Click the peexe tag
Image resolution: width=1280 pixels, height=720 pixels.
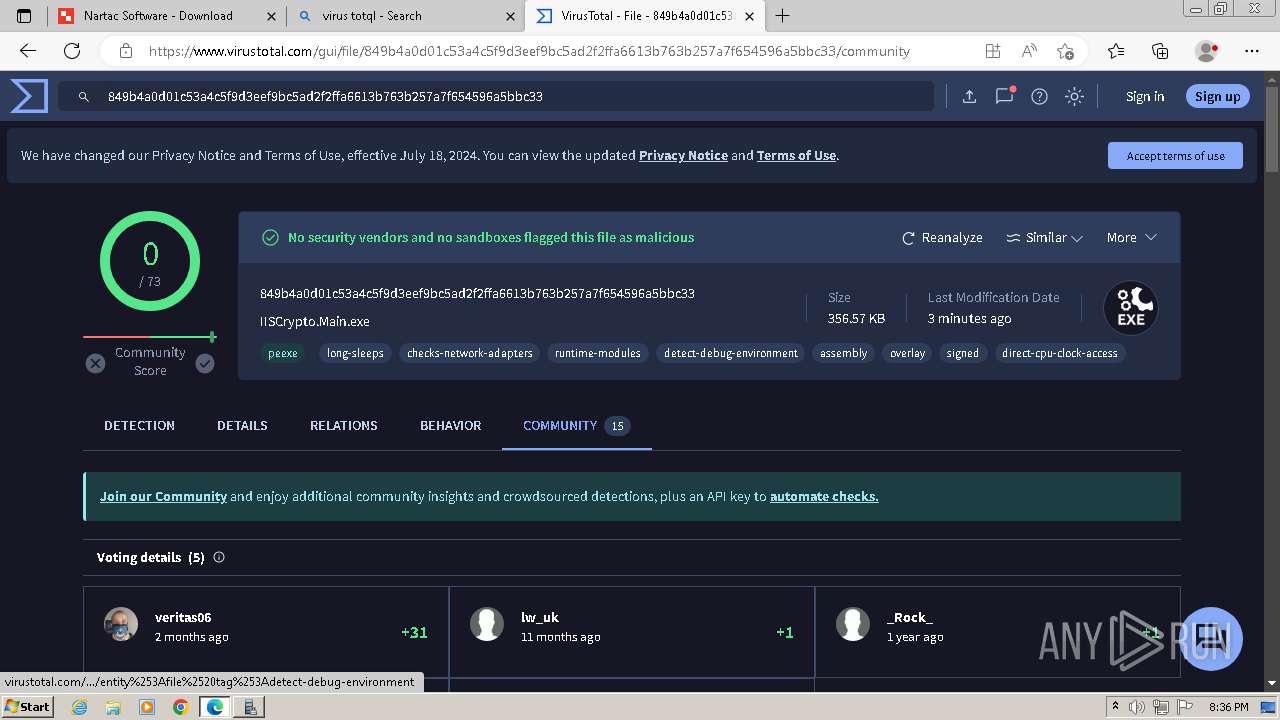click(283, 353)
